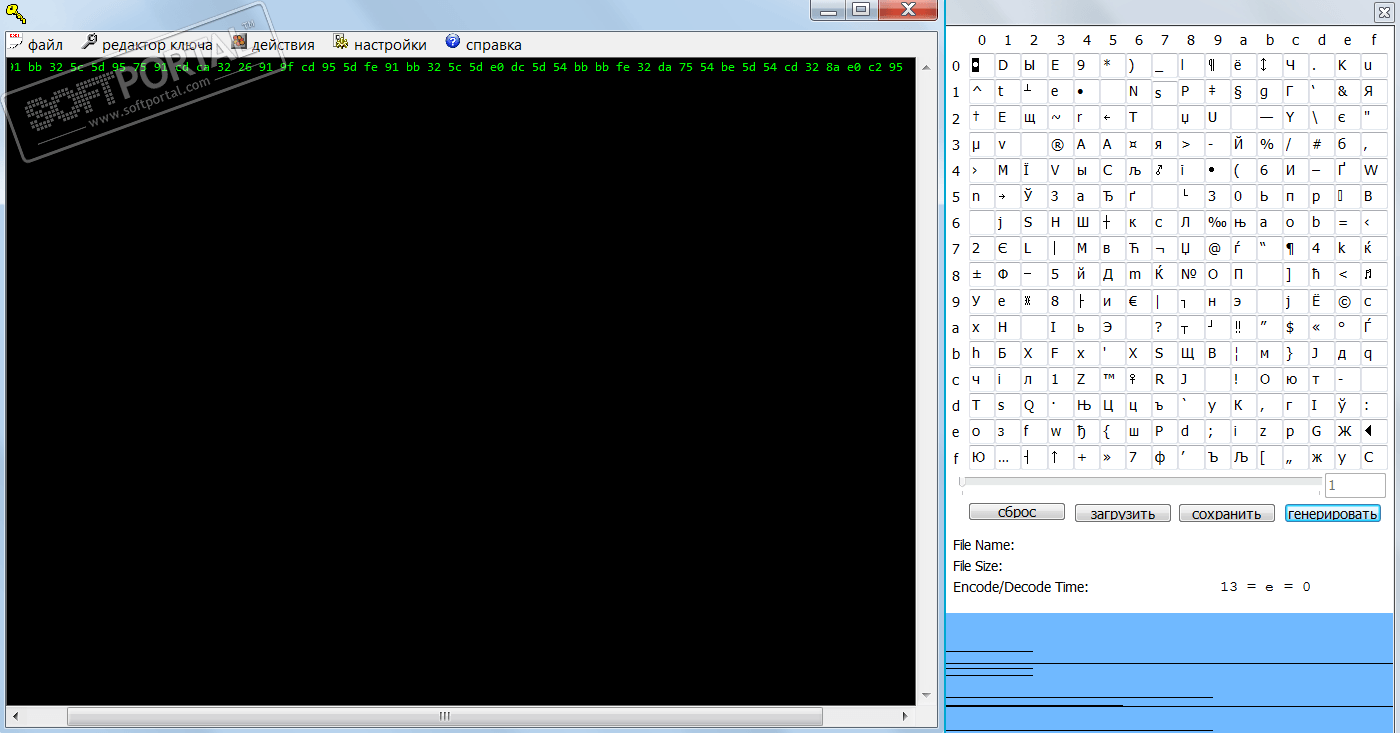Viewport: 1400px width, 733px height.
Task: Click the сохранить save button
Action: point(1227,513)
